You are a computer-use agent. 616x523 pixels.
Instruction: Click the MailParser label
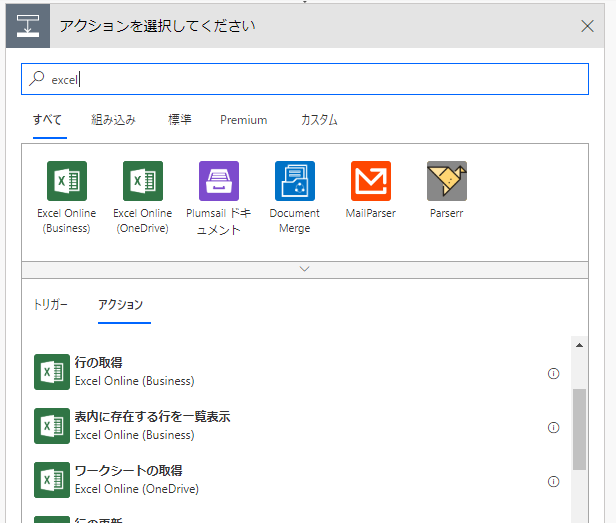(371, 213)
